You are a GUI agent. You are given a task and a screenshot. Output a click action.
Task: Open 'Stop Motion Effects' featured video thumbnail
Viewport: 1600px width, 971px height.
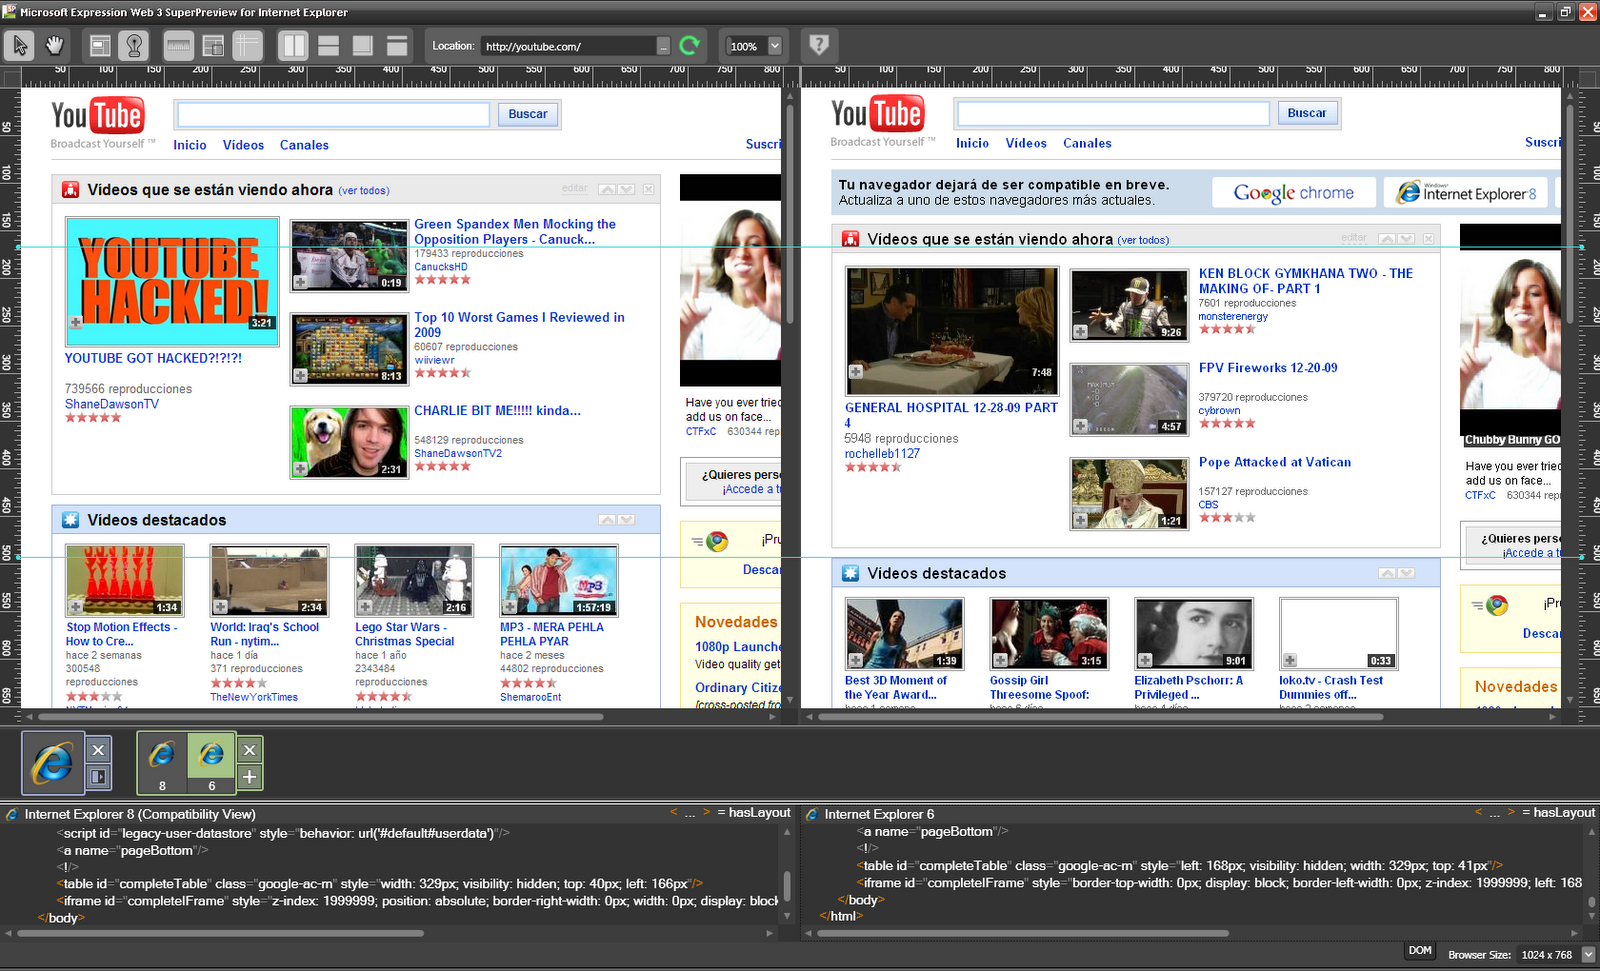point(125,580)
